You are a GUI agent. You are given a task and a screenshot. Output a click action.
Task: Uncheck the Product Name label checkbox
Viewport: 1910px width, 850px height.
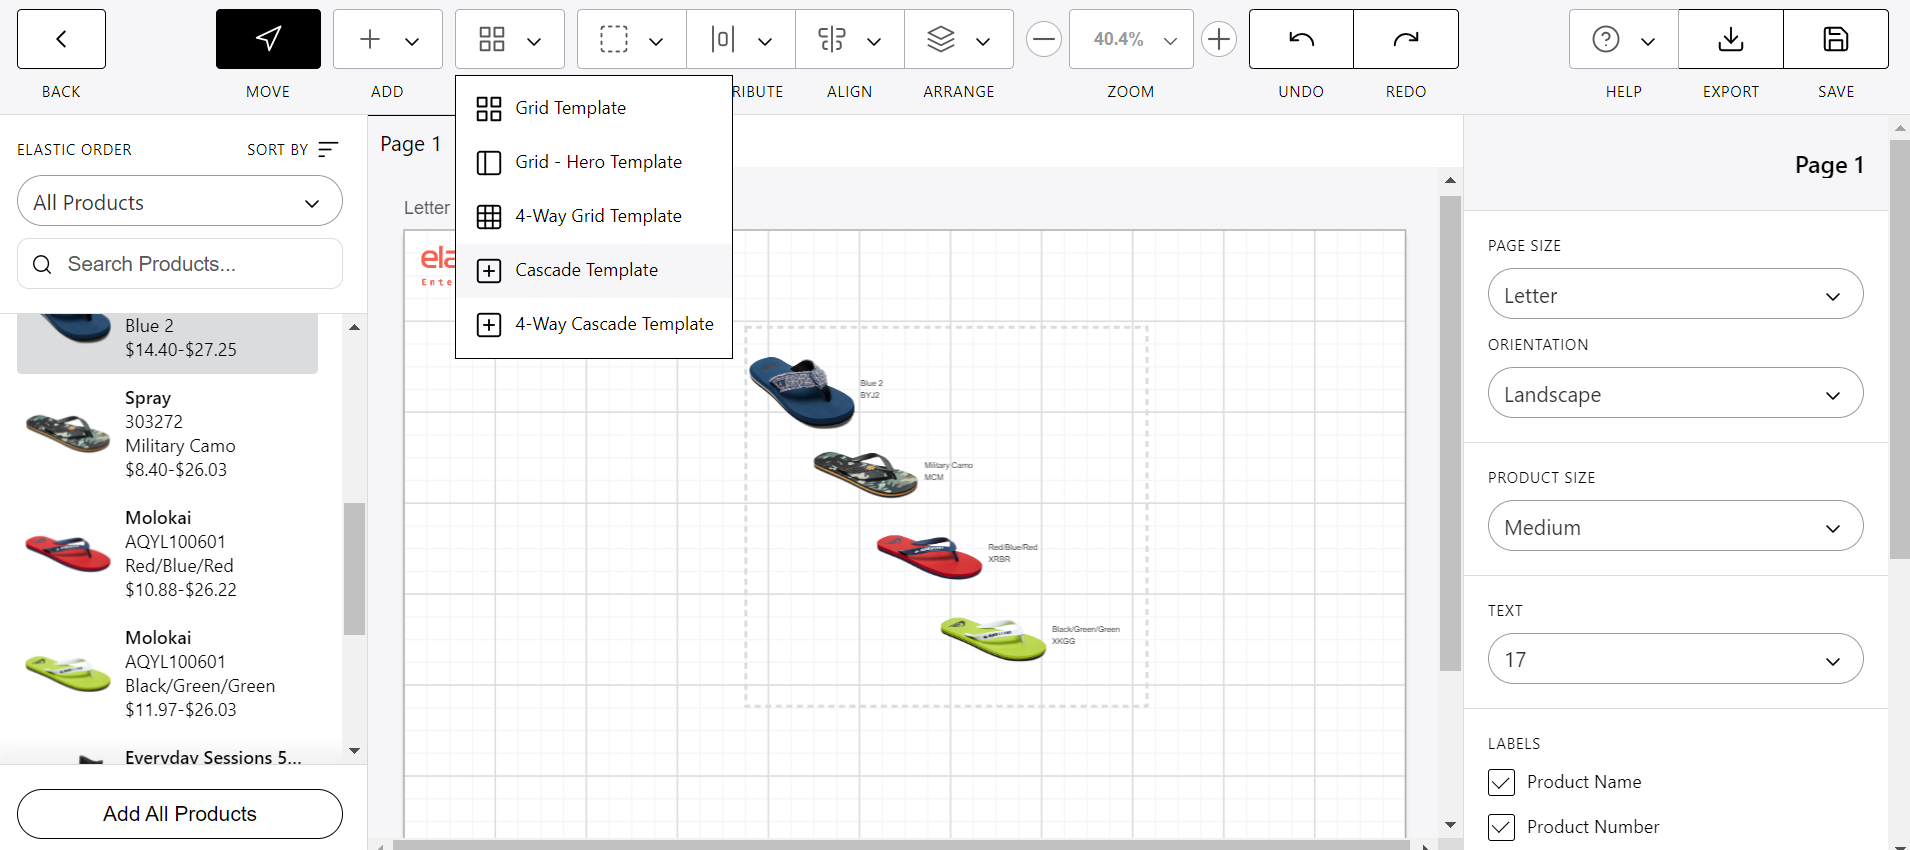pyautogui.click(x=1501, y=782)
